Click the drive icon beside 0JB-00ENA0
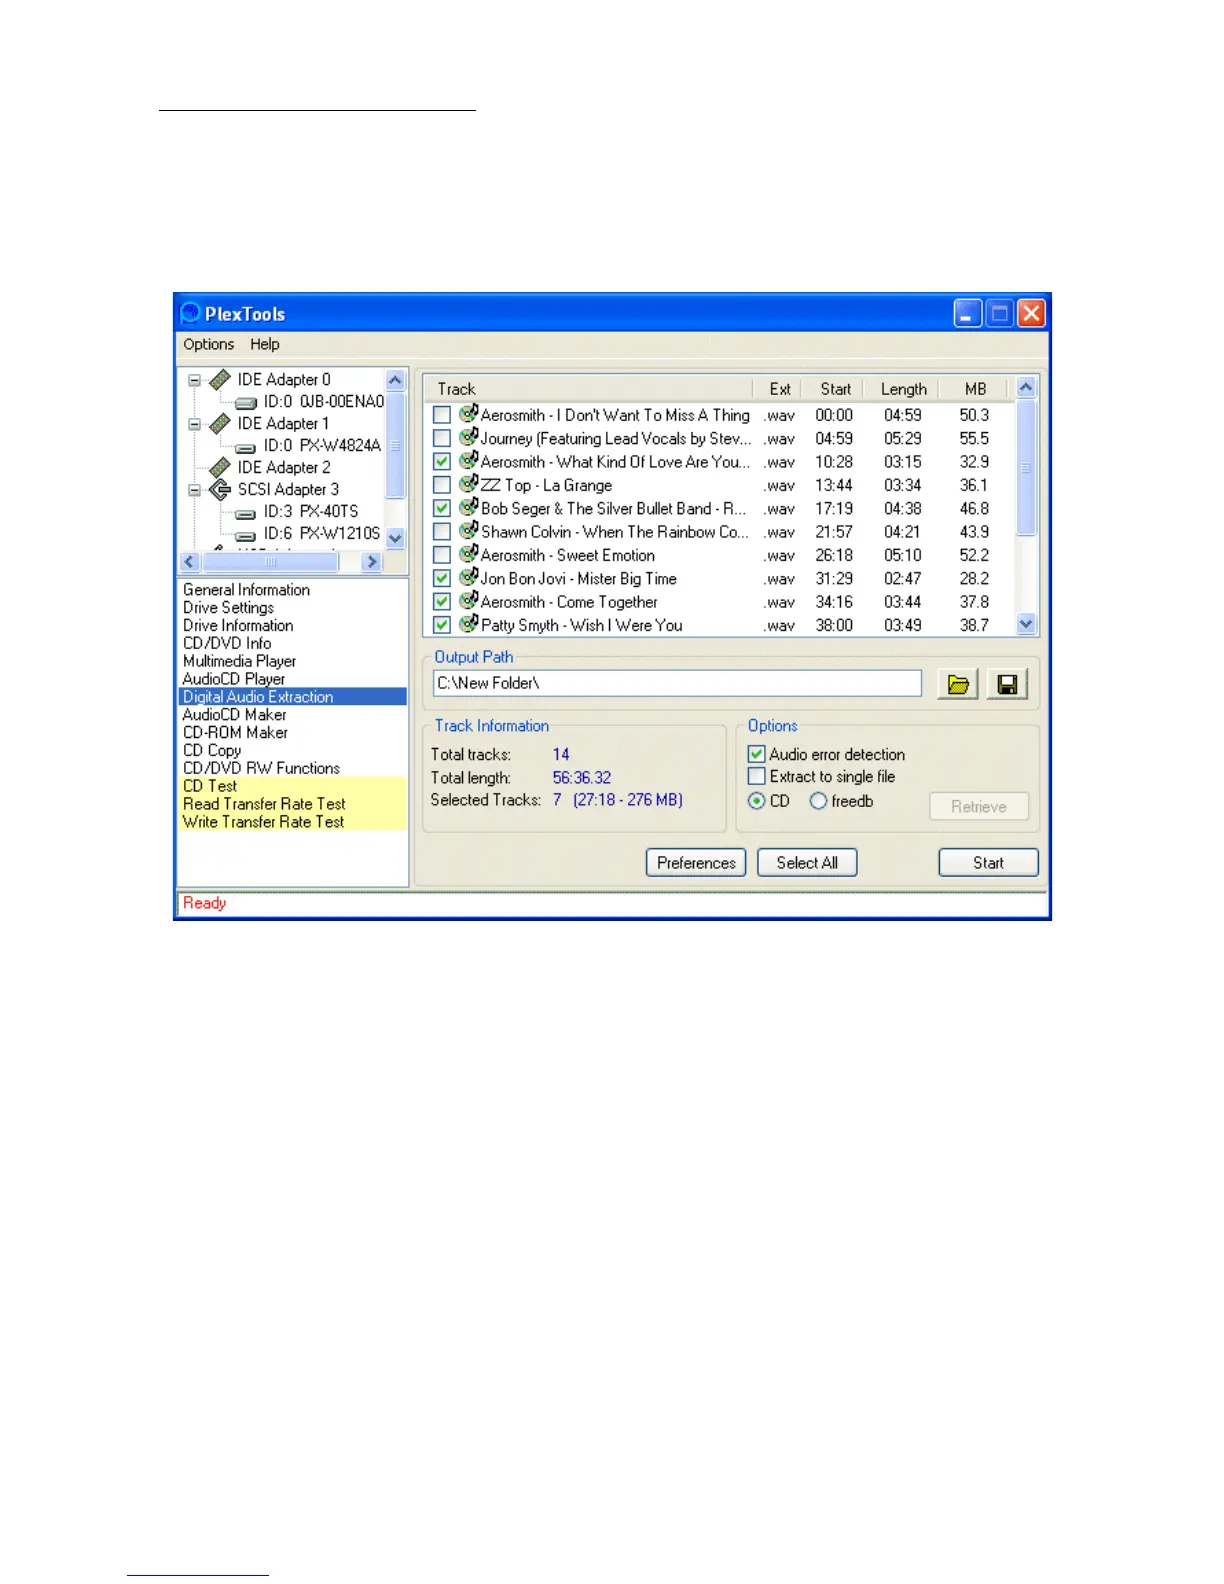The width and height of the screenshot is (1224, 1584). click(x=245, y=403)
